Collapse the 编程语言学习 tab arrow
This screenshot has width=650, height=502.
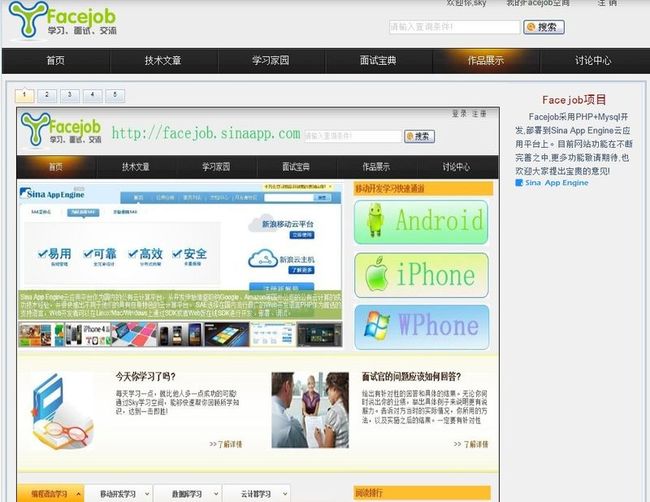(x=78, y=494)
